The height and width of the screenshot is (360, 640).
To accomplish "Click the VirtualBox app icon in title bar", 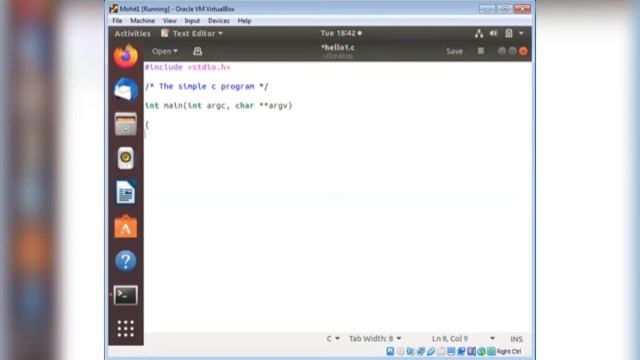I will click(113, 9).
